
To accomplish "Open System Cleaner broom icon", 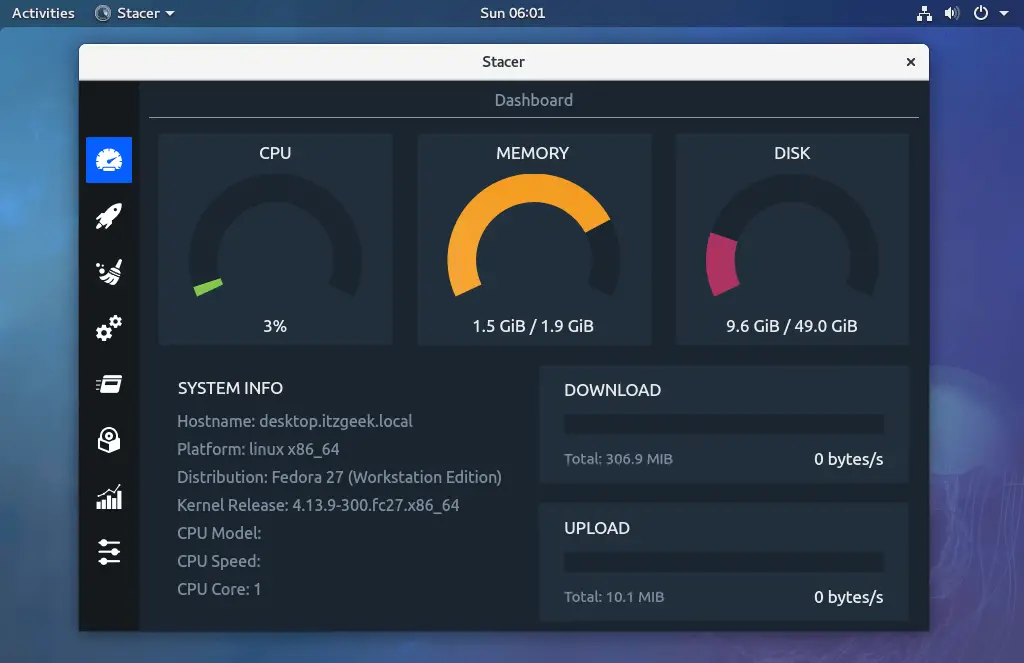I will 108,272.
